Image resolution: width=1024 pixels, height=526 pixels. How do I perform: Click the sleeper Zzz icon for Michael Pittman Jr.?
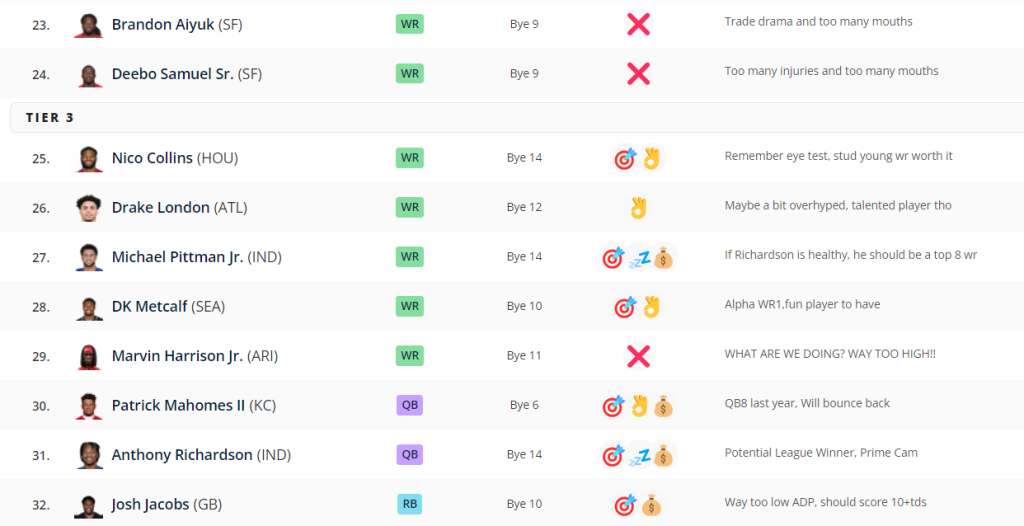(639, 258)
